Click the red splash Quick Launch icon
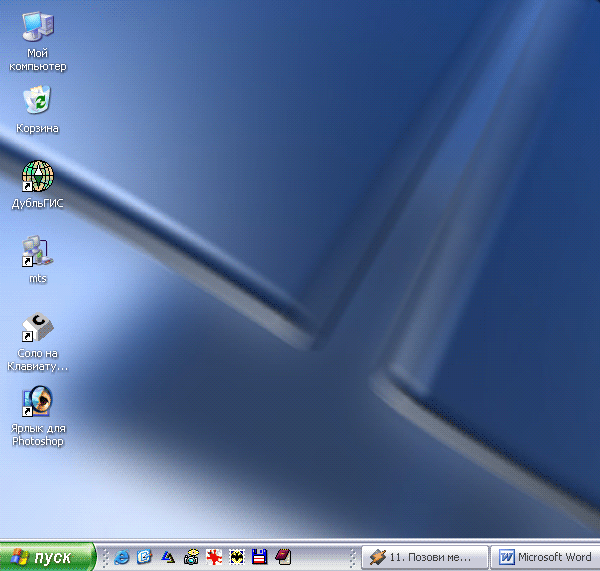Viewport: 600px width, 571px height. coord(214,557)
